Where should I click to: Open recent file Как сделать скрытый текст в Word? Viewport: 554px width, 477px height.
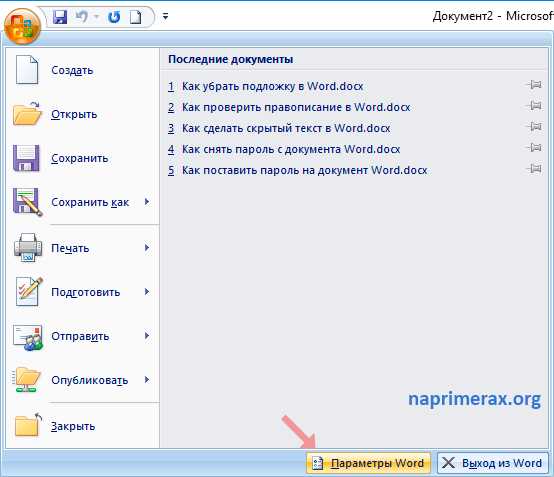(286, 128)
